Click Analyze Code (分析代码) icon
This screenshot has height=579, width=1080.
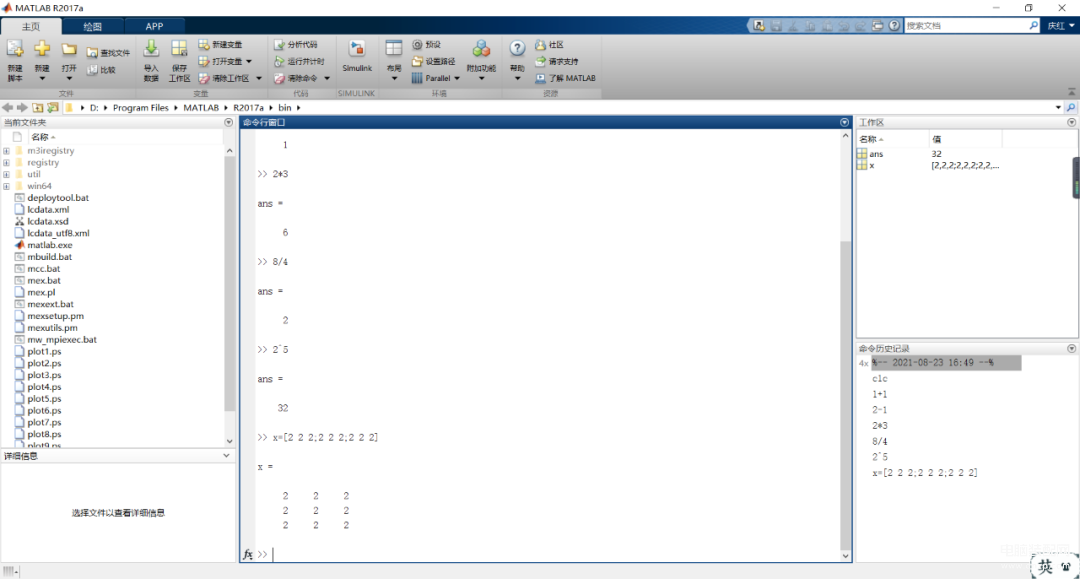[279, 45]
